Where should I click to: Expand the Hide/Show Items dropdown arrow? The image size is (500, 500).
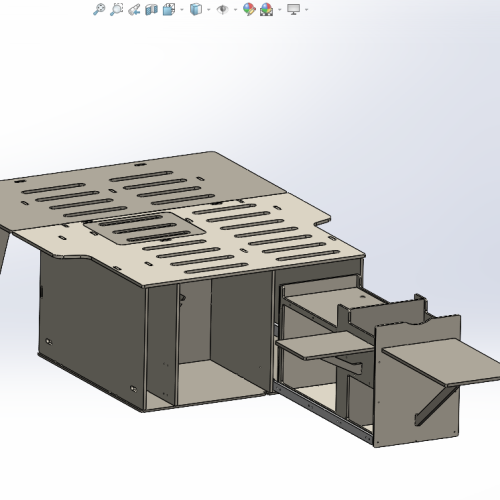tap(235, 10)
